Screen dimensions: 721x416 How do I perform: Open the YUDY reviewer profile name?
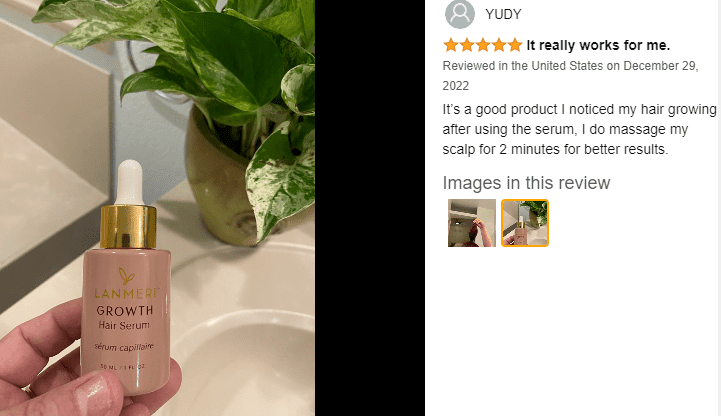point(503,14)
